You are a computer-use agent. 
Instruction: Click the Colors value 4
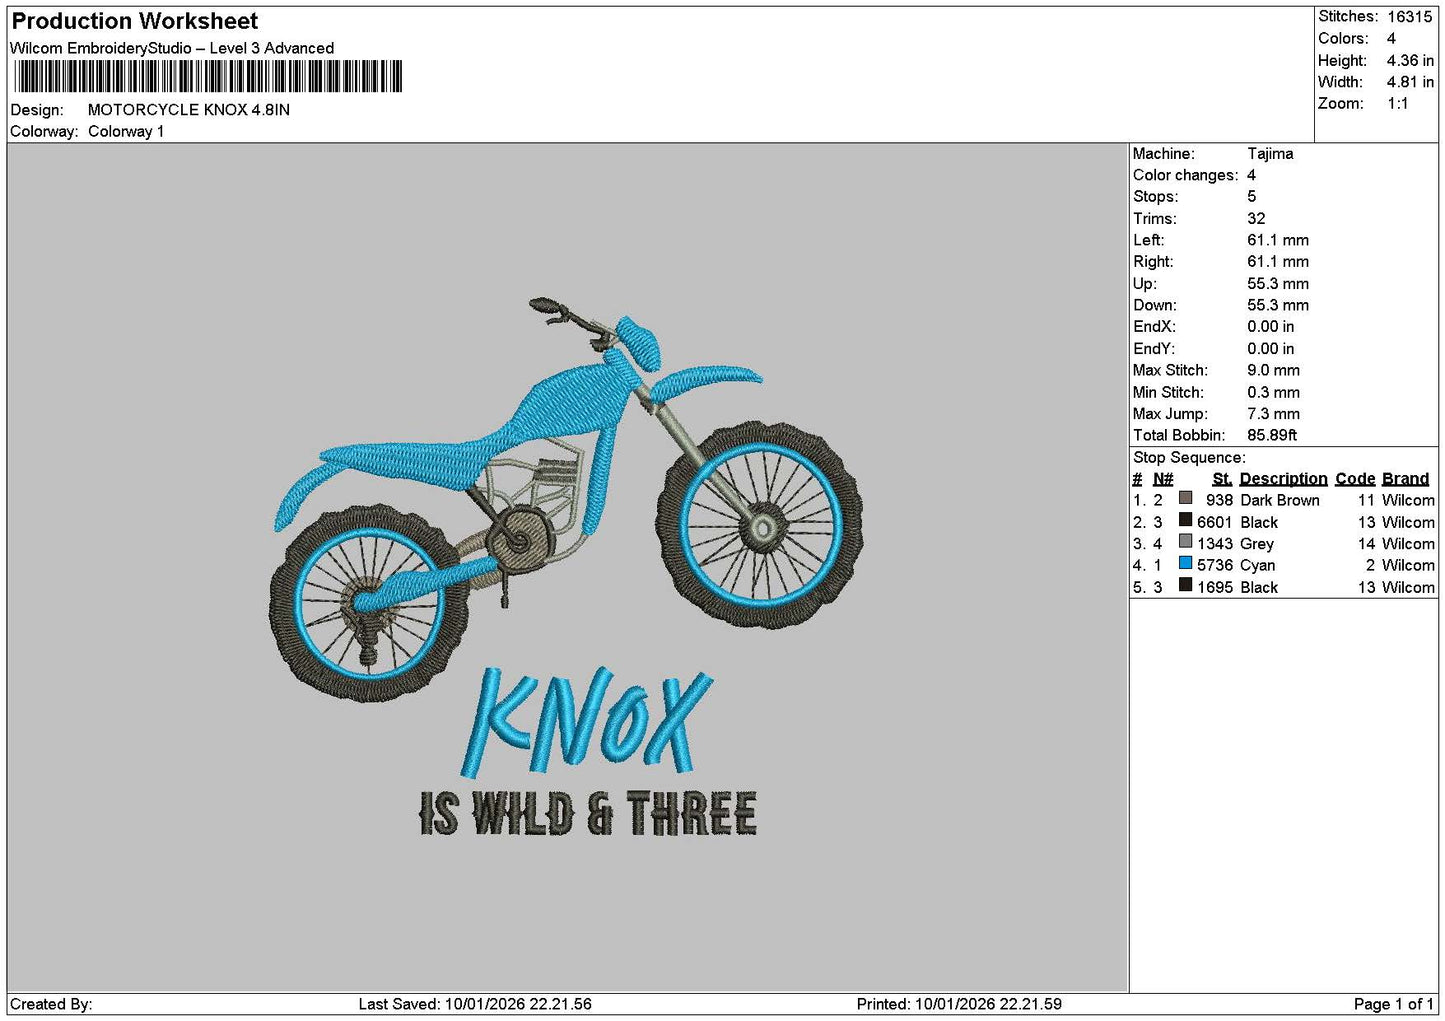pyautogui.click(x=1391, y=38)
